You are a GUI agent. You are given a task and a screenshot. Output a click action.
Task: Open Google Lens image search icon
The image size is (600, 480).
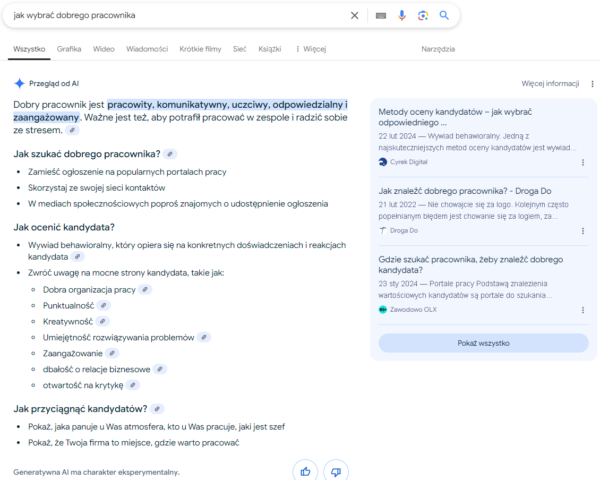(423, 15)
